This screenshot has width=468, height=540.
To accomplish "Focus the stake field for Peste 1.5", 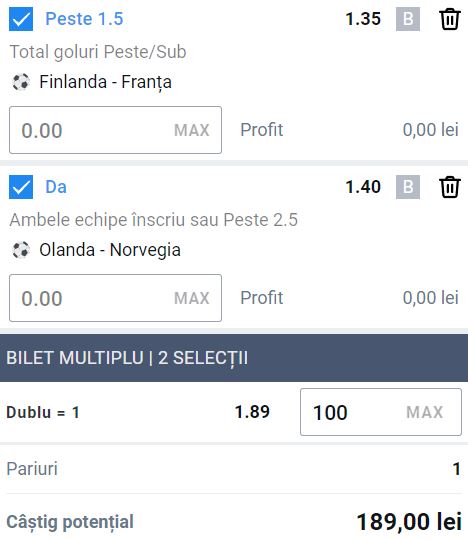I will [115, 130].
